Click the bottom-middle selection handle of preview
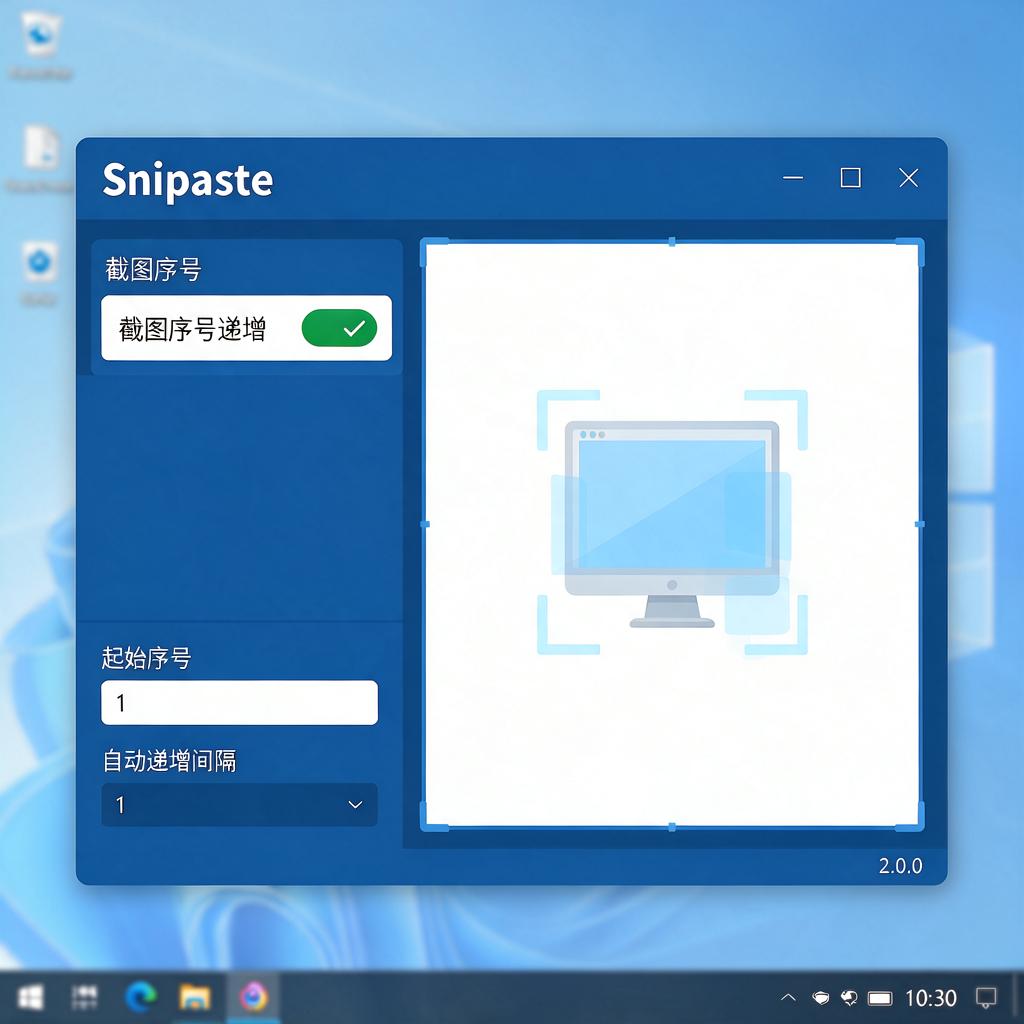Image resolution: width=1024 pixels, height=1024 pixels. pos(672,827)
